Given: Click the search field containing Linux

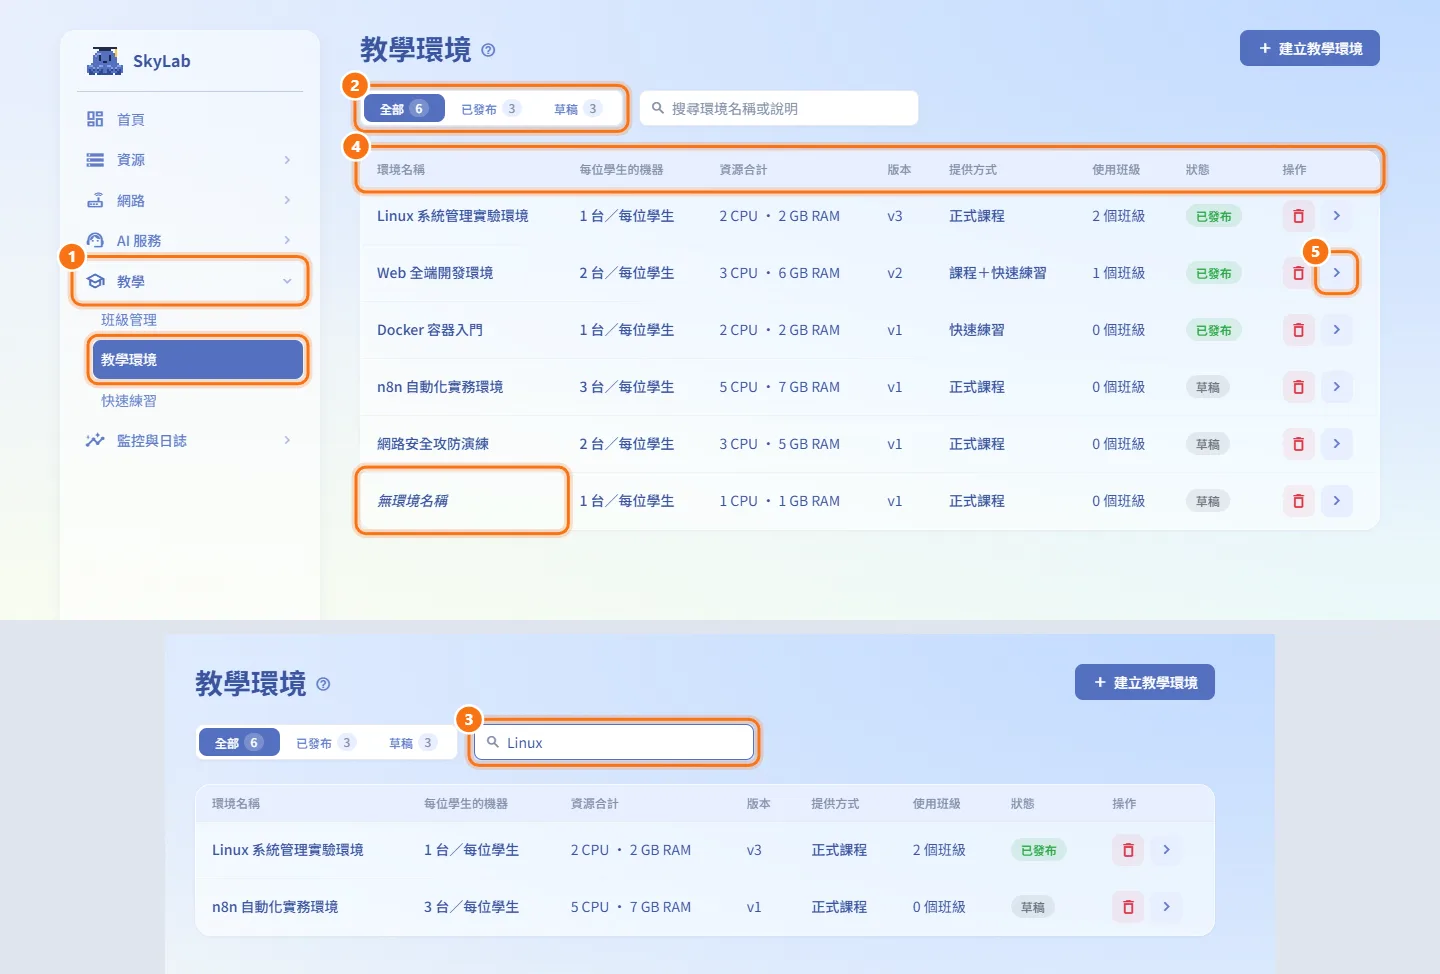Looking at the screenshot, I should pyautogui.click(x=614, y=742).
